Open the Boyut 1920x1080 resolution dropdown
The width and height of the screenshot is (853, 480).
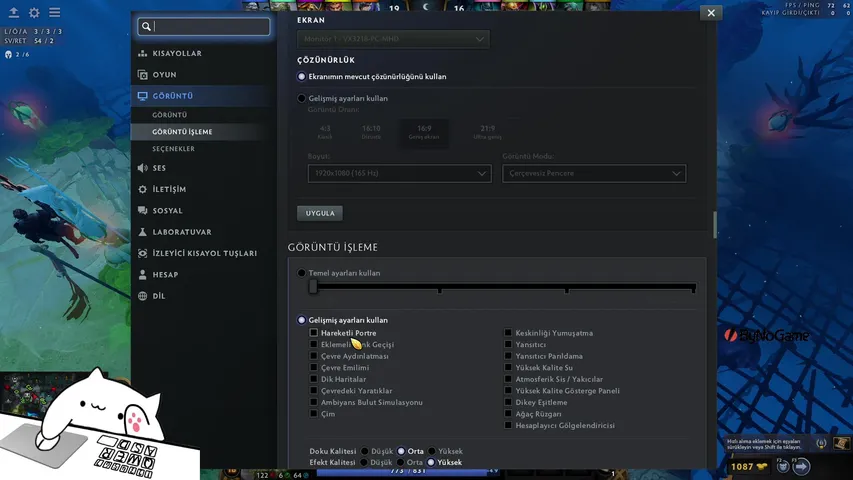(x=399, y=174)
